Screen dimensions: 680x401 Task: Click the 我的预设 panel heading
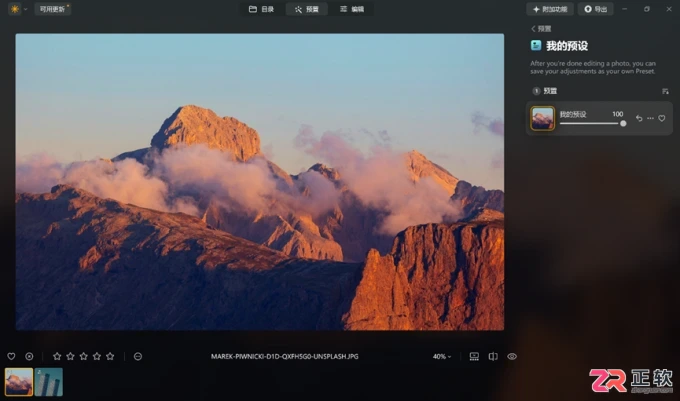(567, 46)
